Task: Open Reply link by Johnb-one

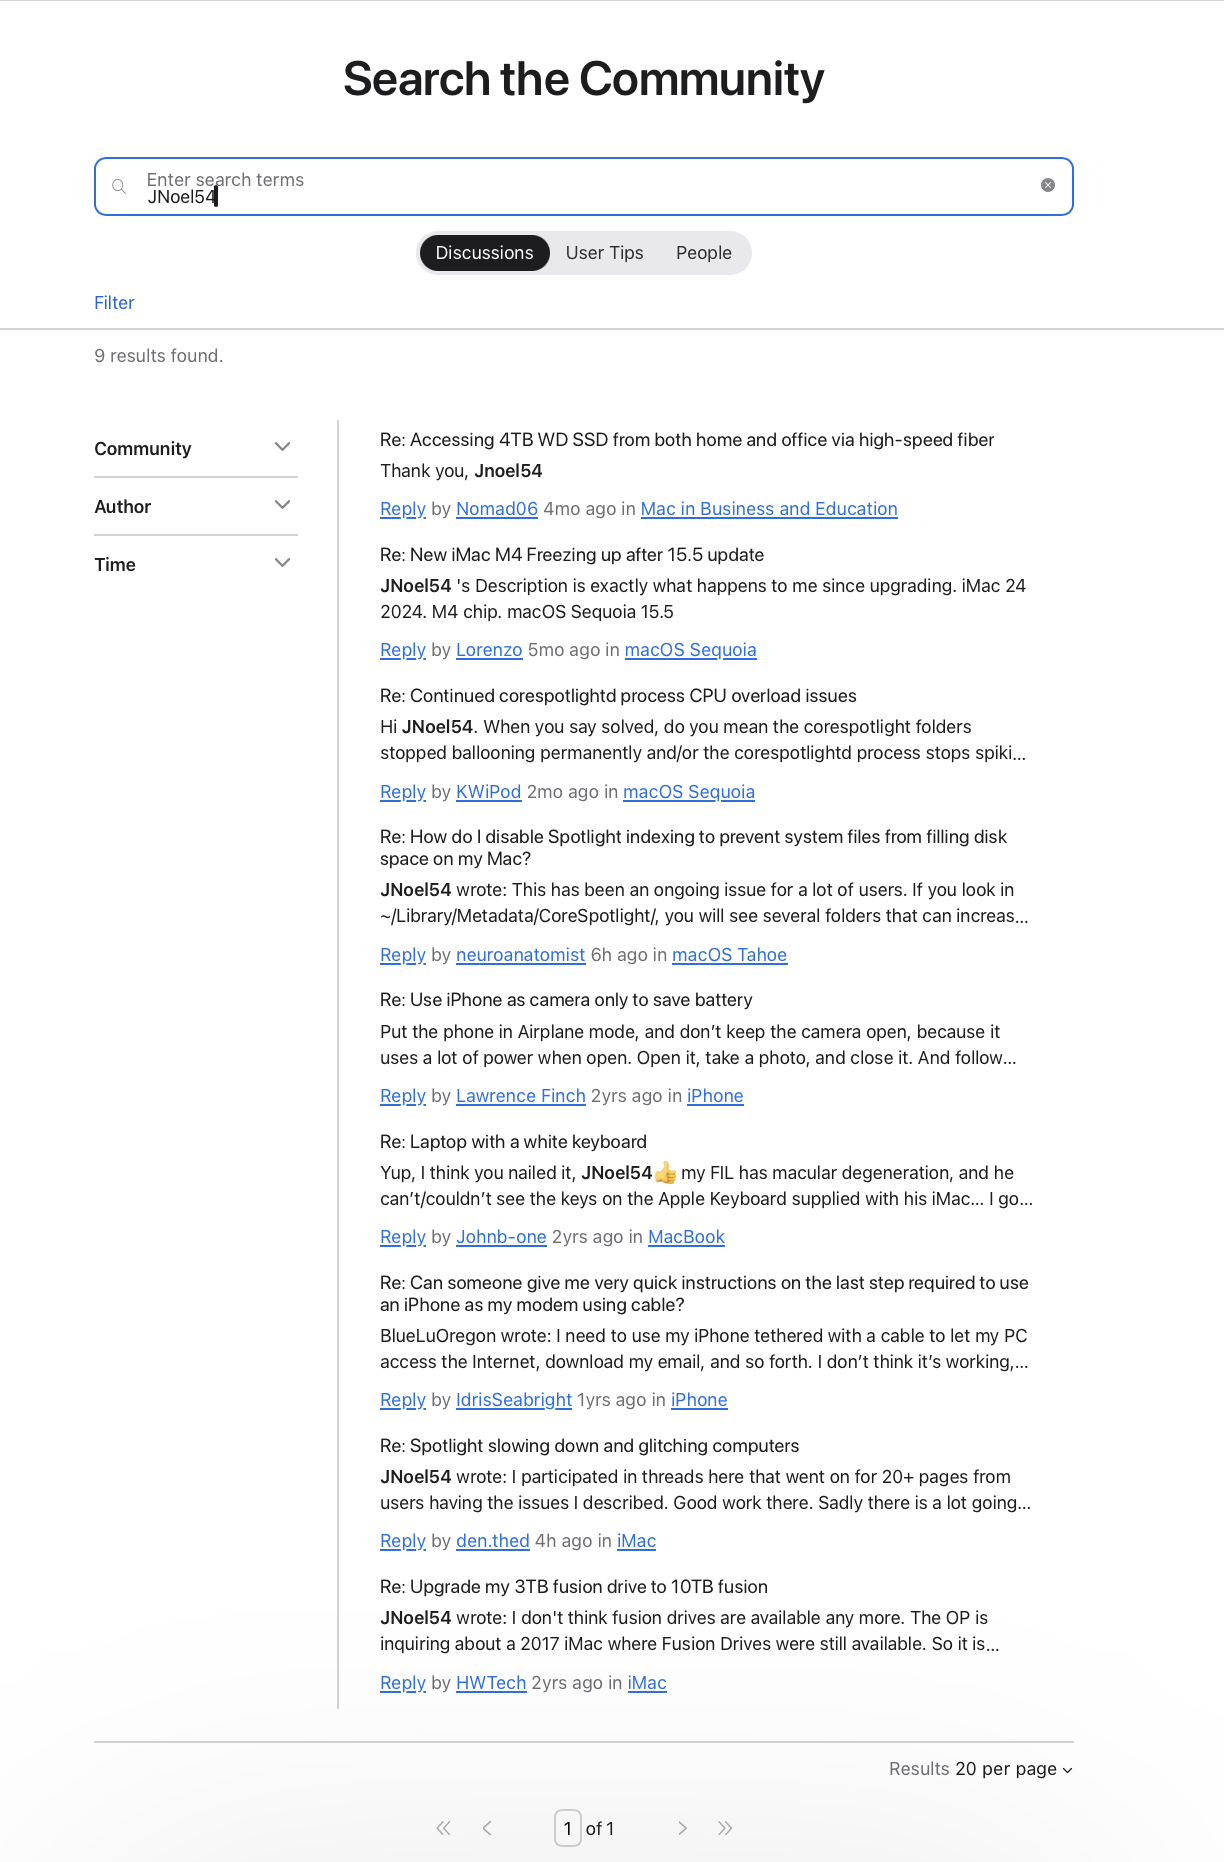Action: (x=403, y=1237)
